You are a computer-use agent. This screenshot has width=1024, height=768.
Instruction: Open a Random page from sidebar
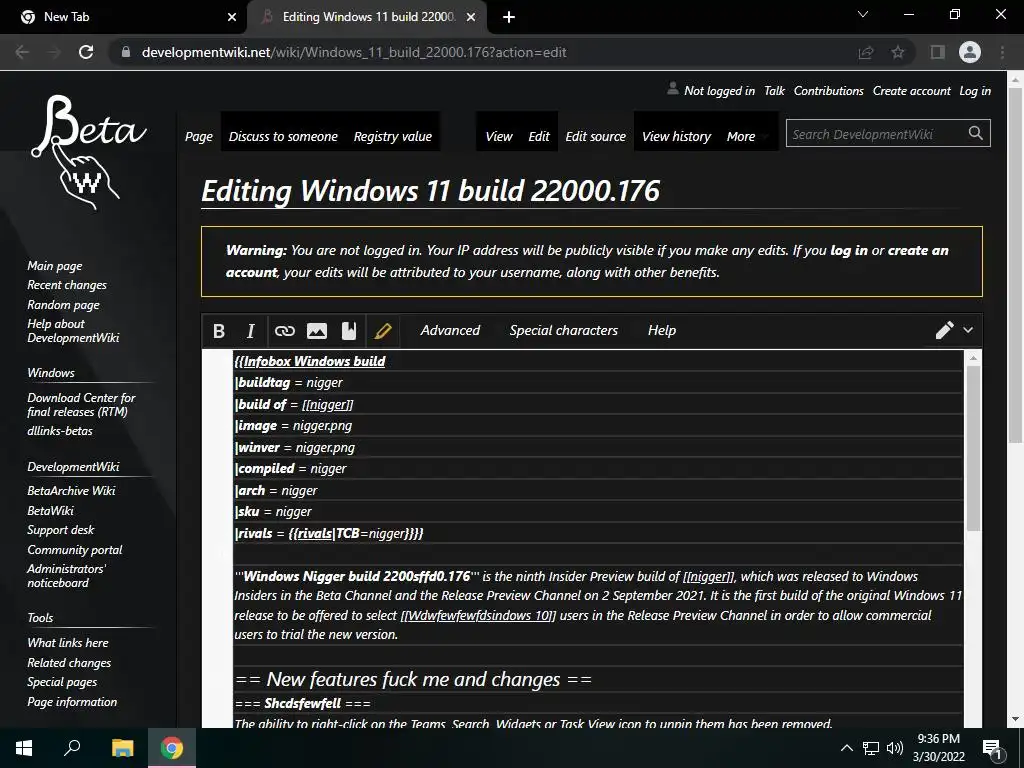(63, 305)
